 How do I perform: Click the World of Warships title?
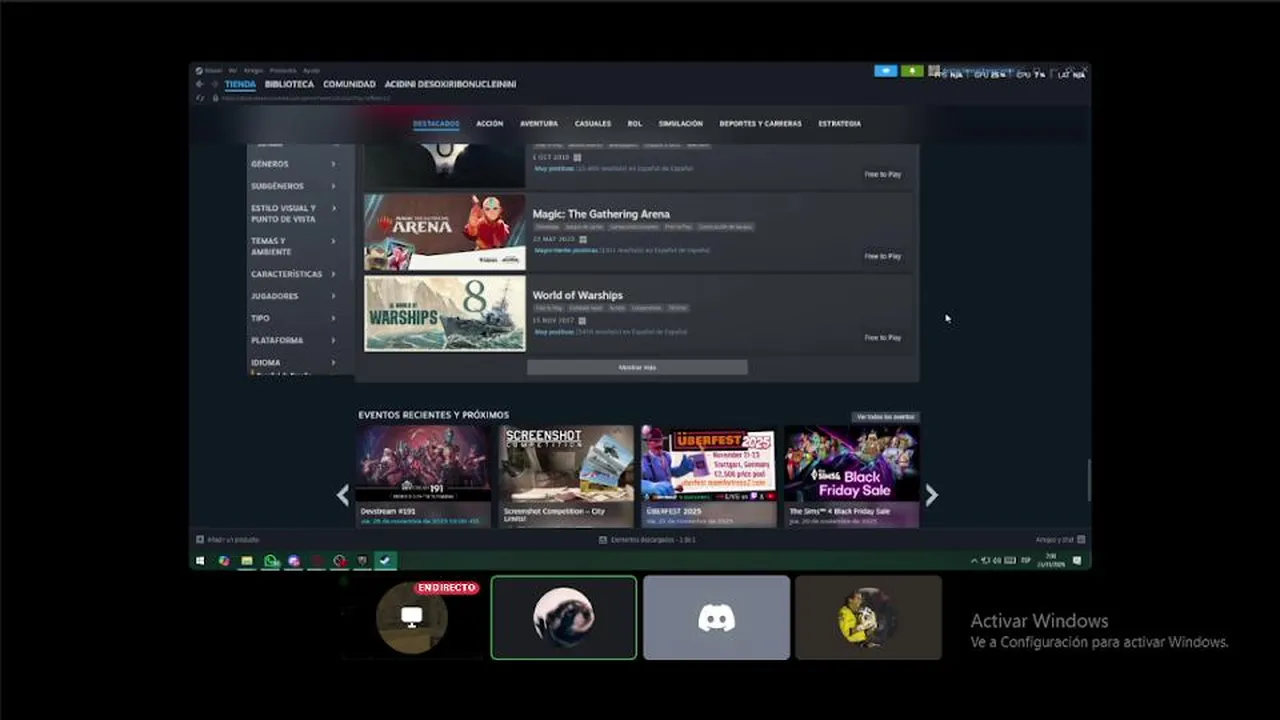[x=578, y=295]
